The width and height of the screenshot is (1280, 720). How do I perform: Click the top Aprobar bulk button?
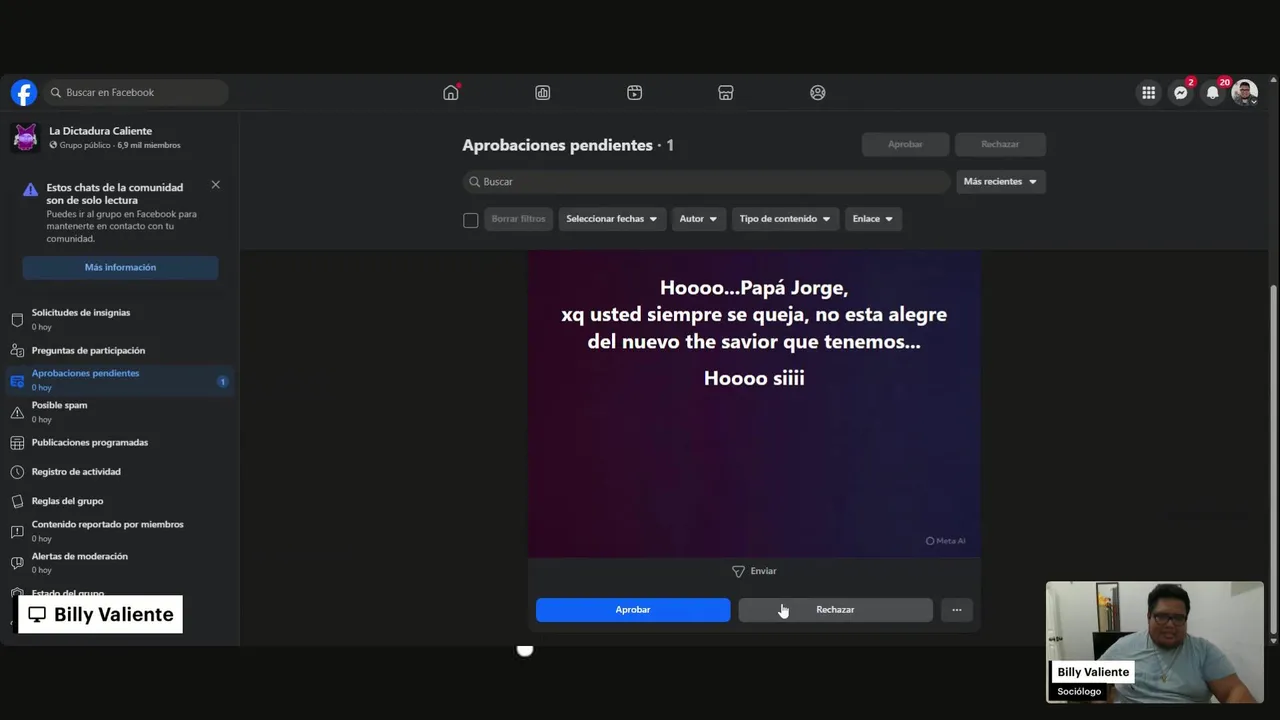tap(905, 144)
